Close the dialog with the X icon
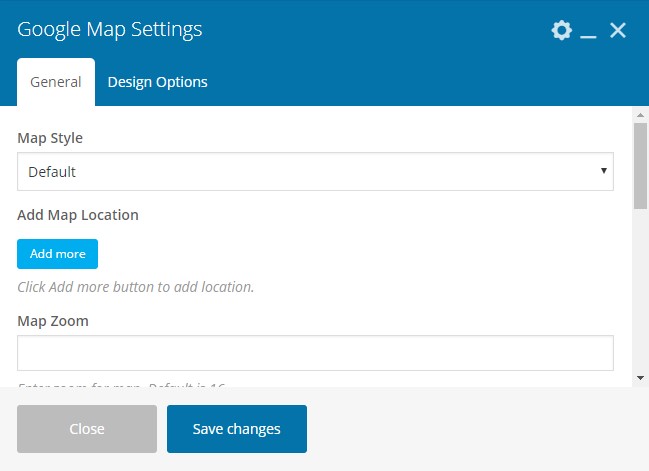Screen dimensions: 649x471 point(618,30)
